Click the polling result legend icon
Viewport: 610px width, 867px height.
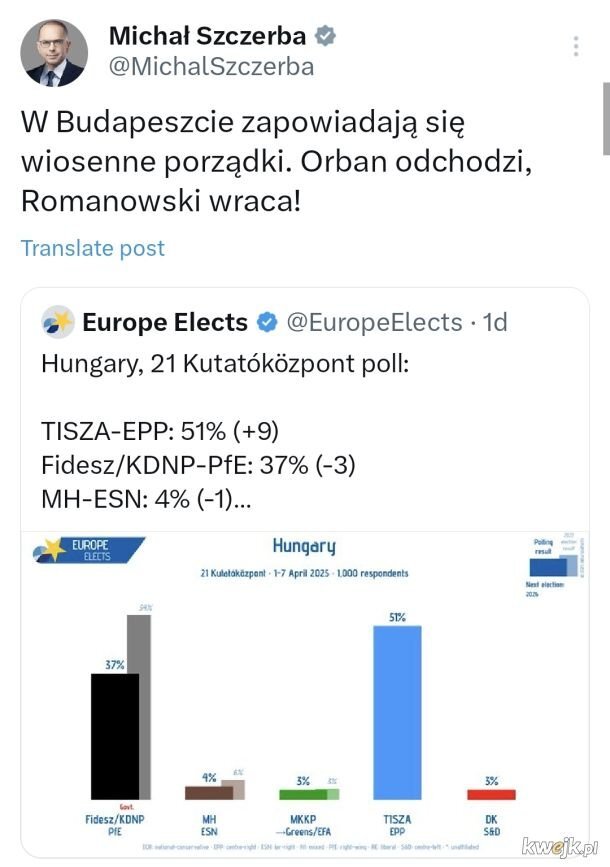click(554, 566)
